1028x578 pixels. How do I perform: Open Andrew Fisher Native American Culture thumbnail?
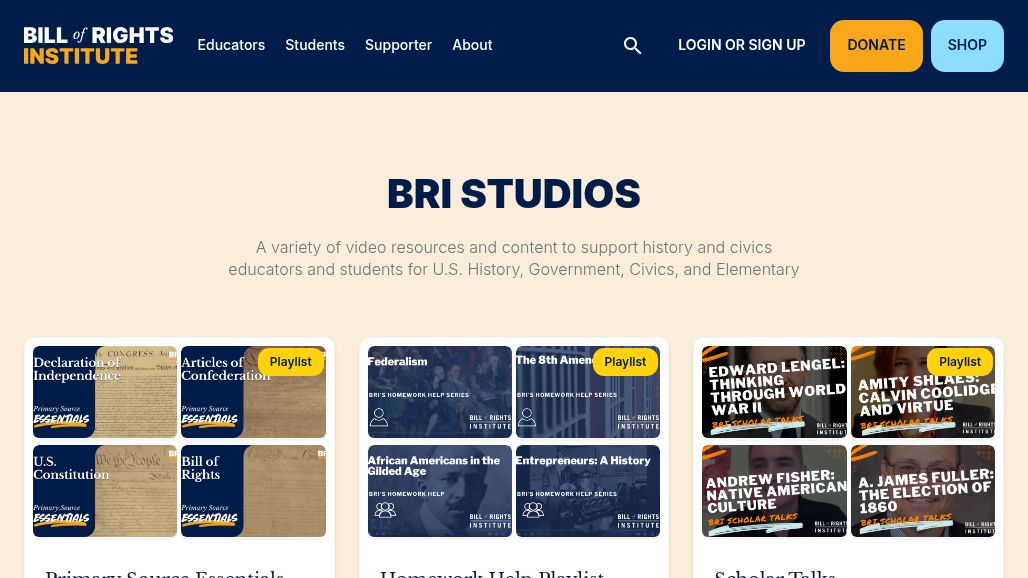click(774, 491)
